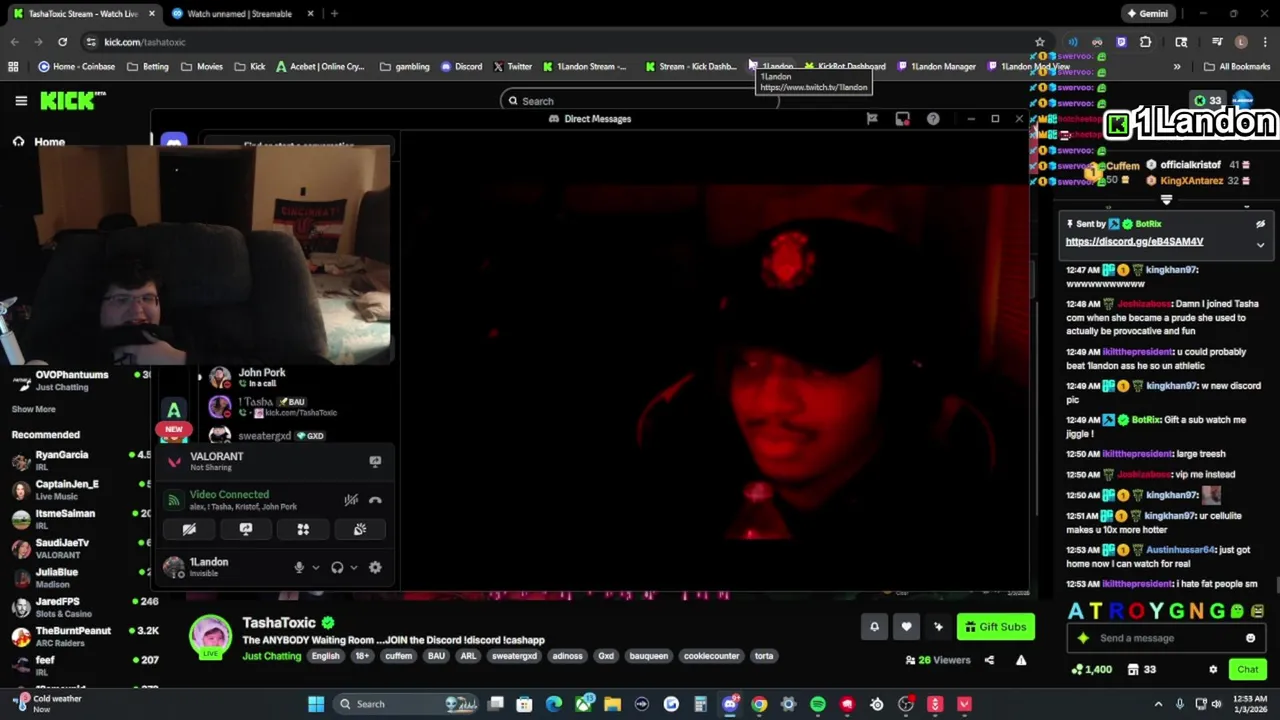Image resolution: width=1280 pixels, height=720 pixels.
Task: Reload the current page
Action: tap(62, 42)
